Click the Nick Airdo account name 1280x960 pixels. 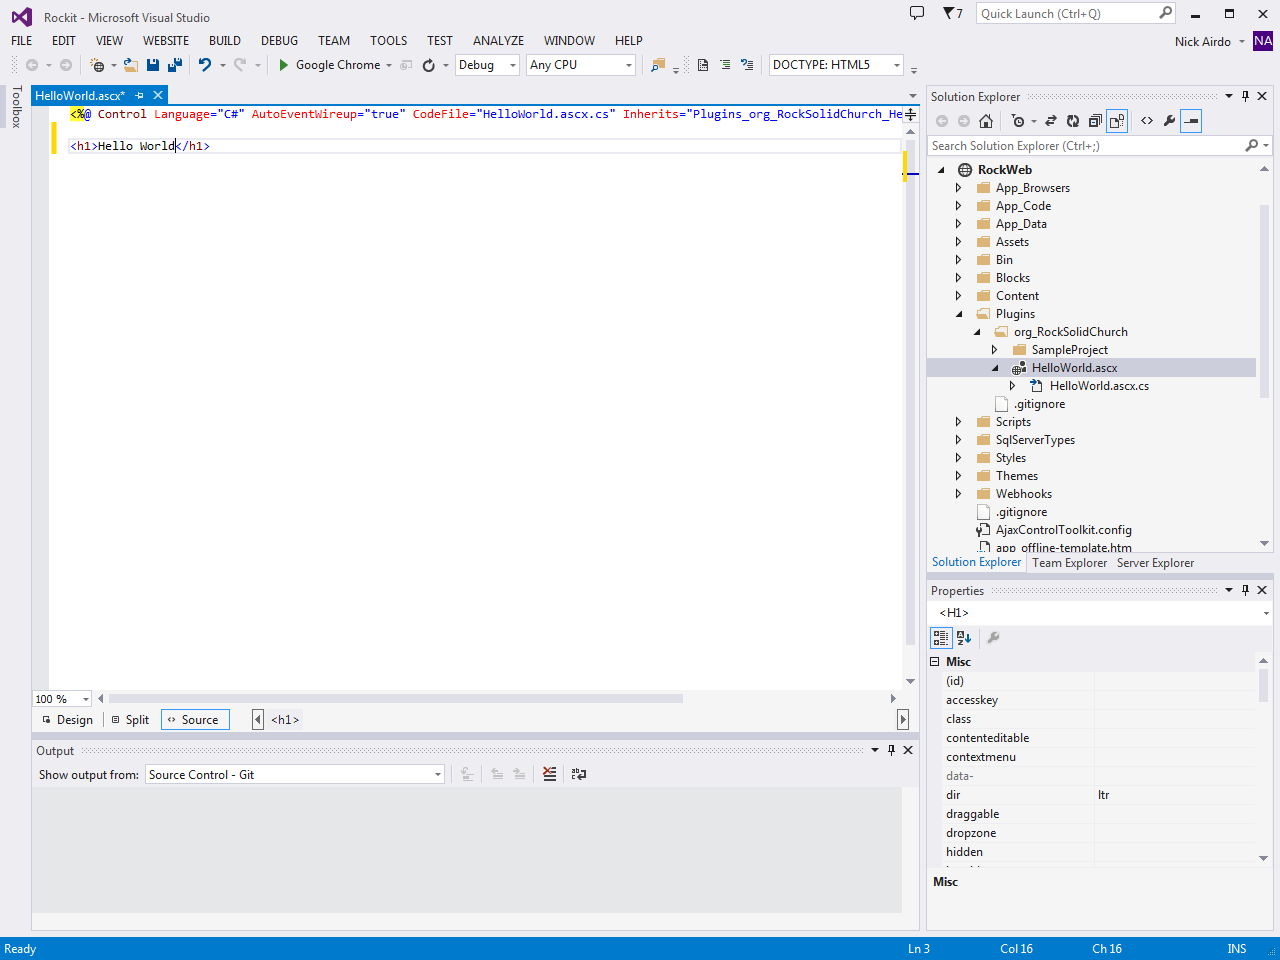tap(1203, 42)
